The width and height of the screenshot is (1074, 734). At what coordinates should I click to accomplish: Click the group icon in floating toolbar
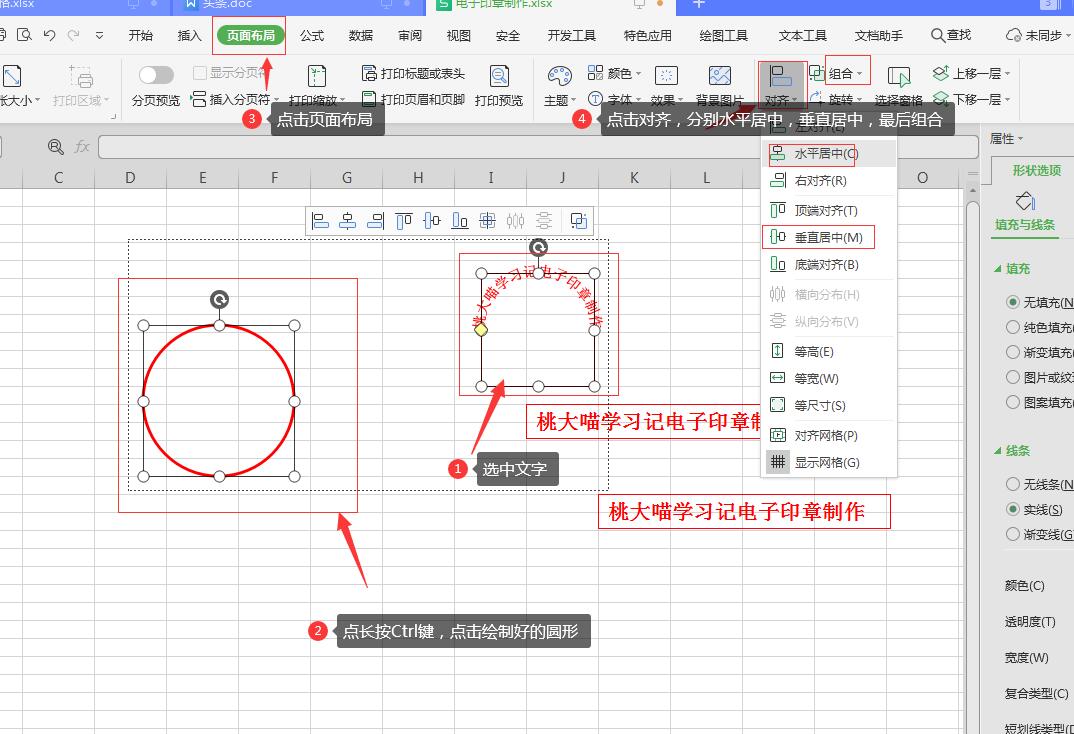pos(578,221)
